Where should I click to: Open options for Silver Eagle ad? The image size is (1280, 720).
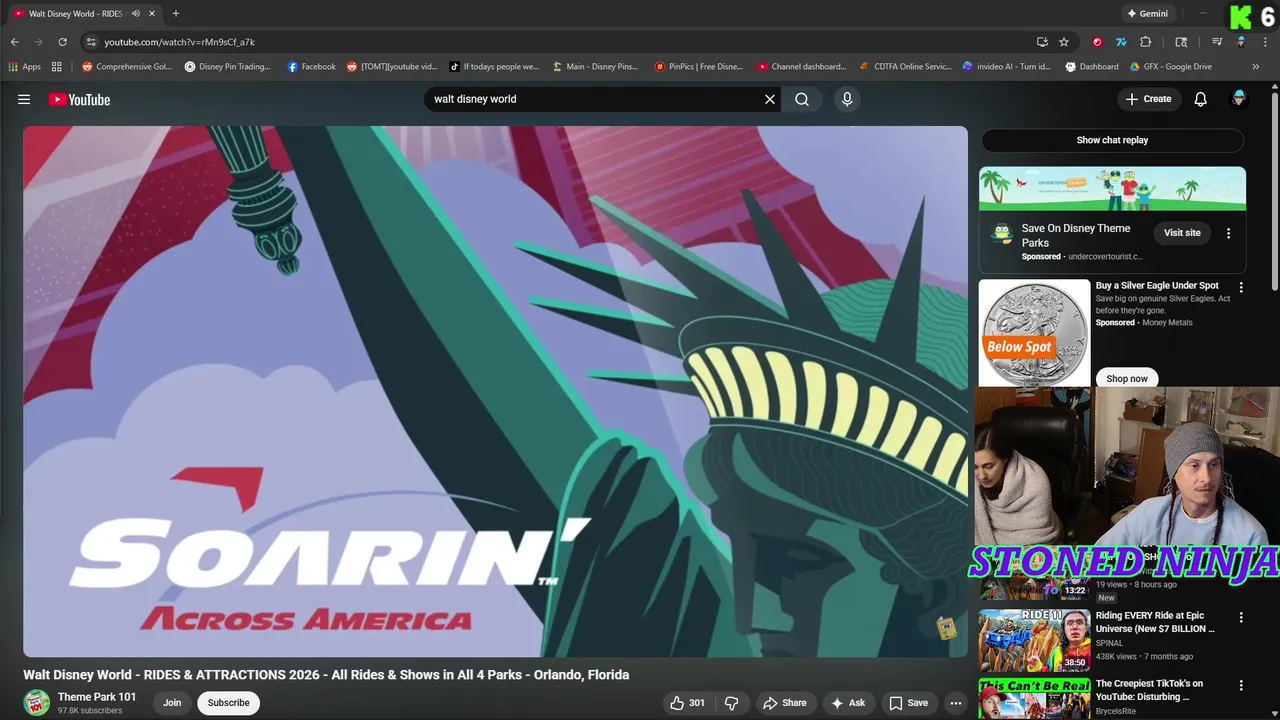[x=1241, y=287]
